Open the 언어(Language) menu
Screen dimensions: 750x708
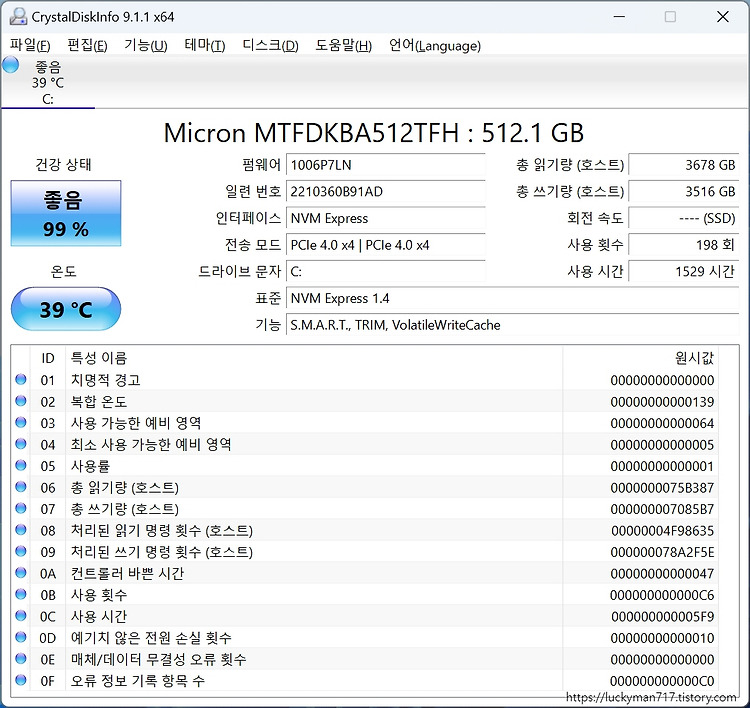(x=435, y=45)
